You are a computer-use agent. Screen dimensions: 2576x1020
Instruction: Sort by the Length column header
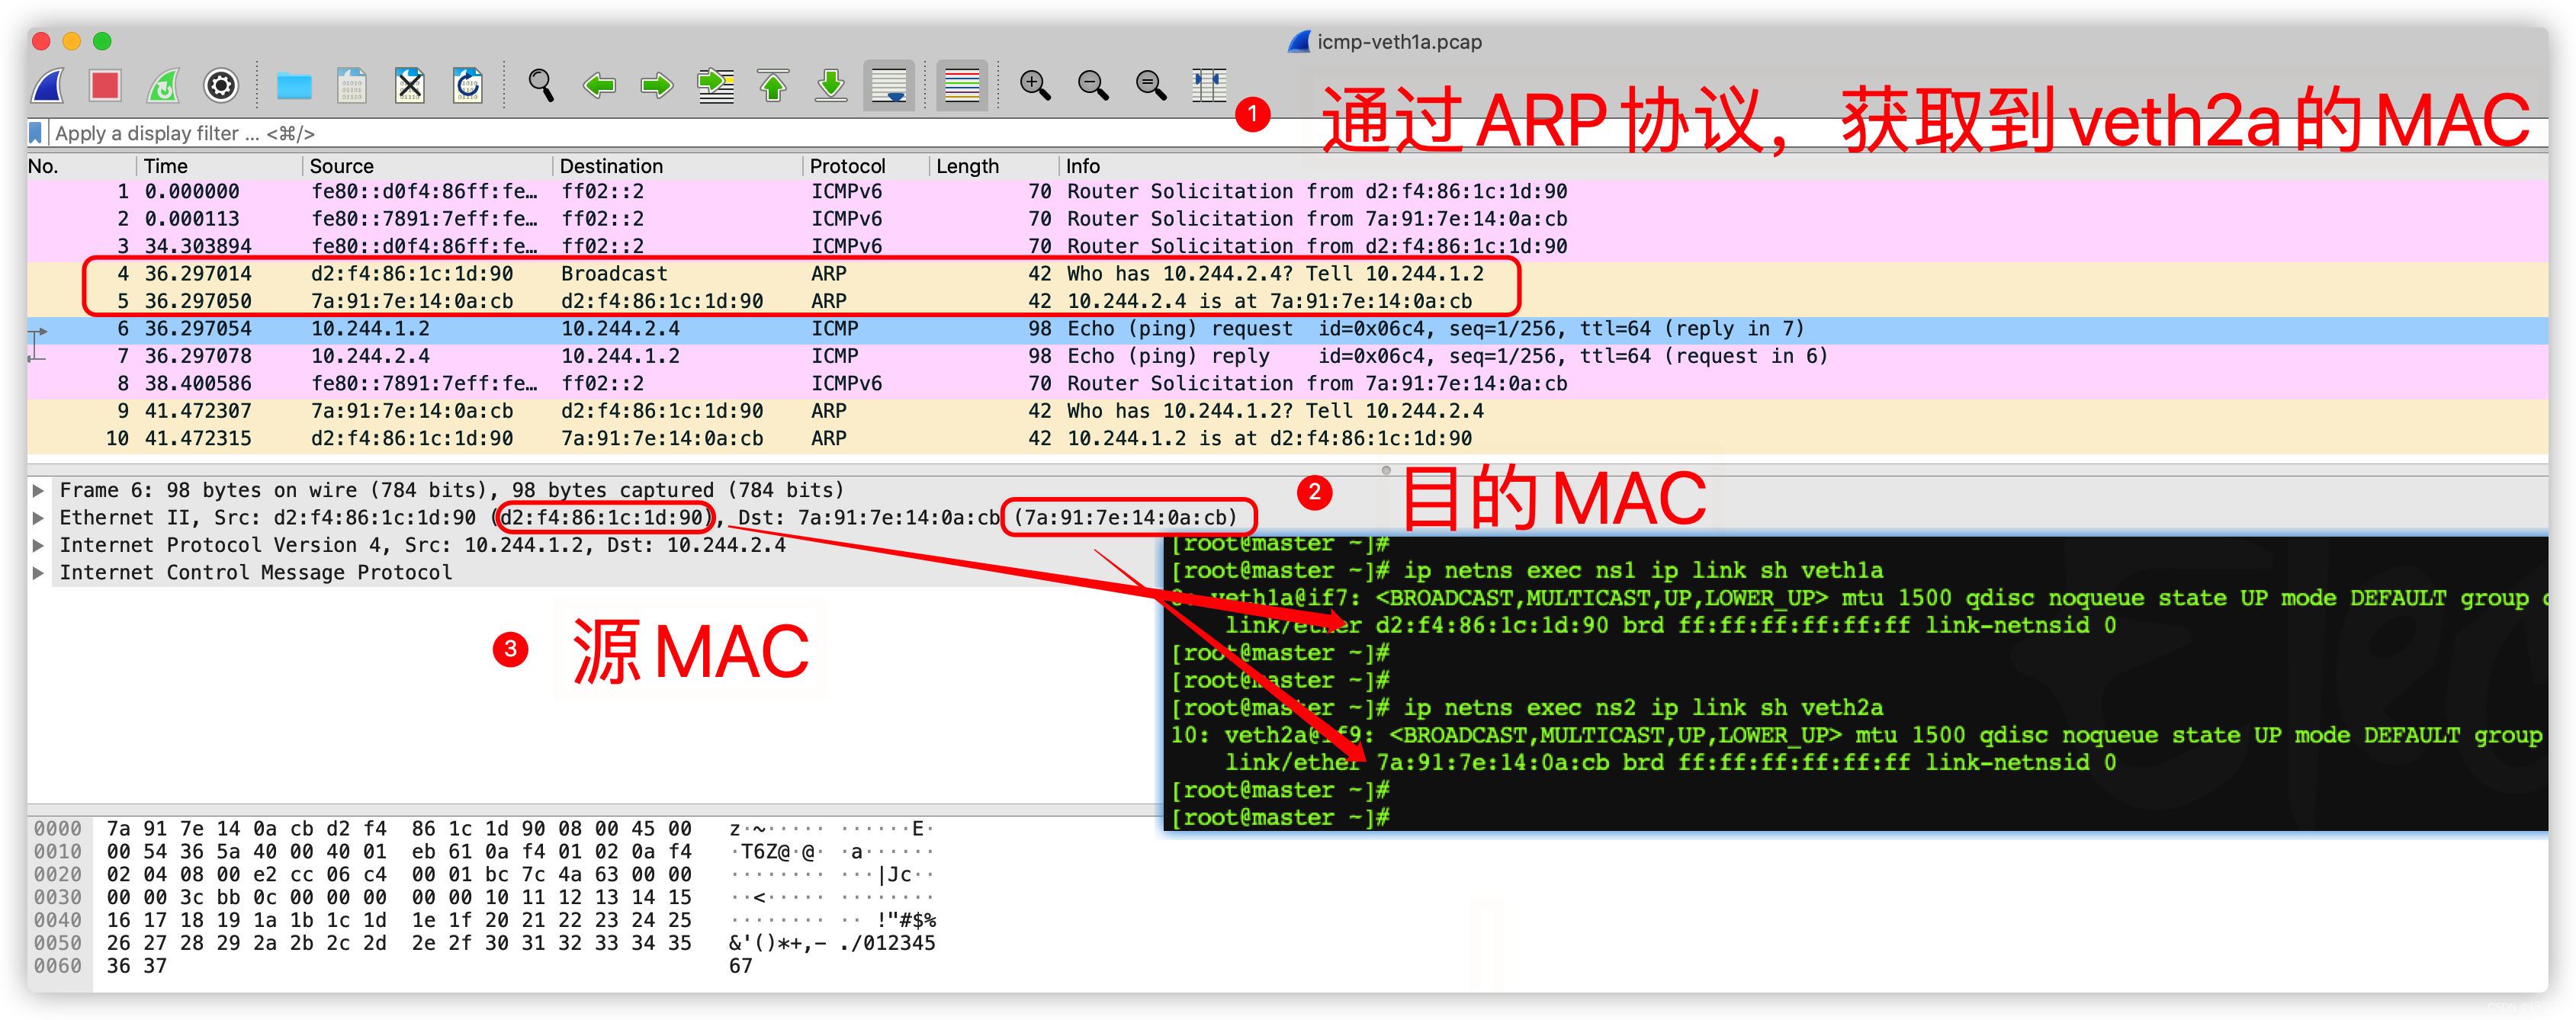click(994, 166)
